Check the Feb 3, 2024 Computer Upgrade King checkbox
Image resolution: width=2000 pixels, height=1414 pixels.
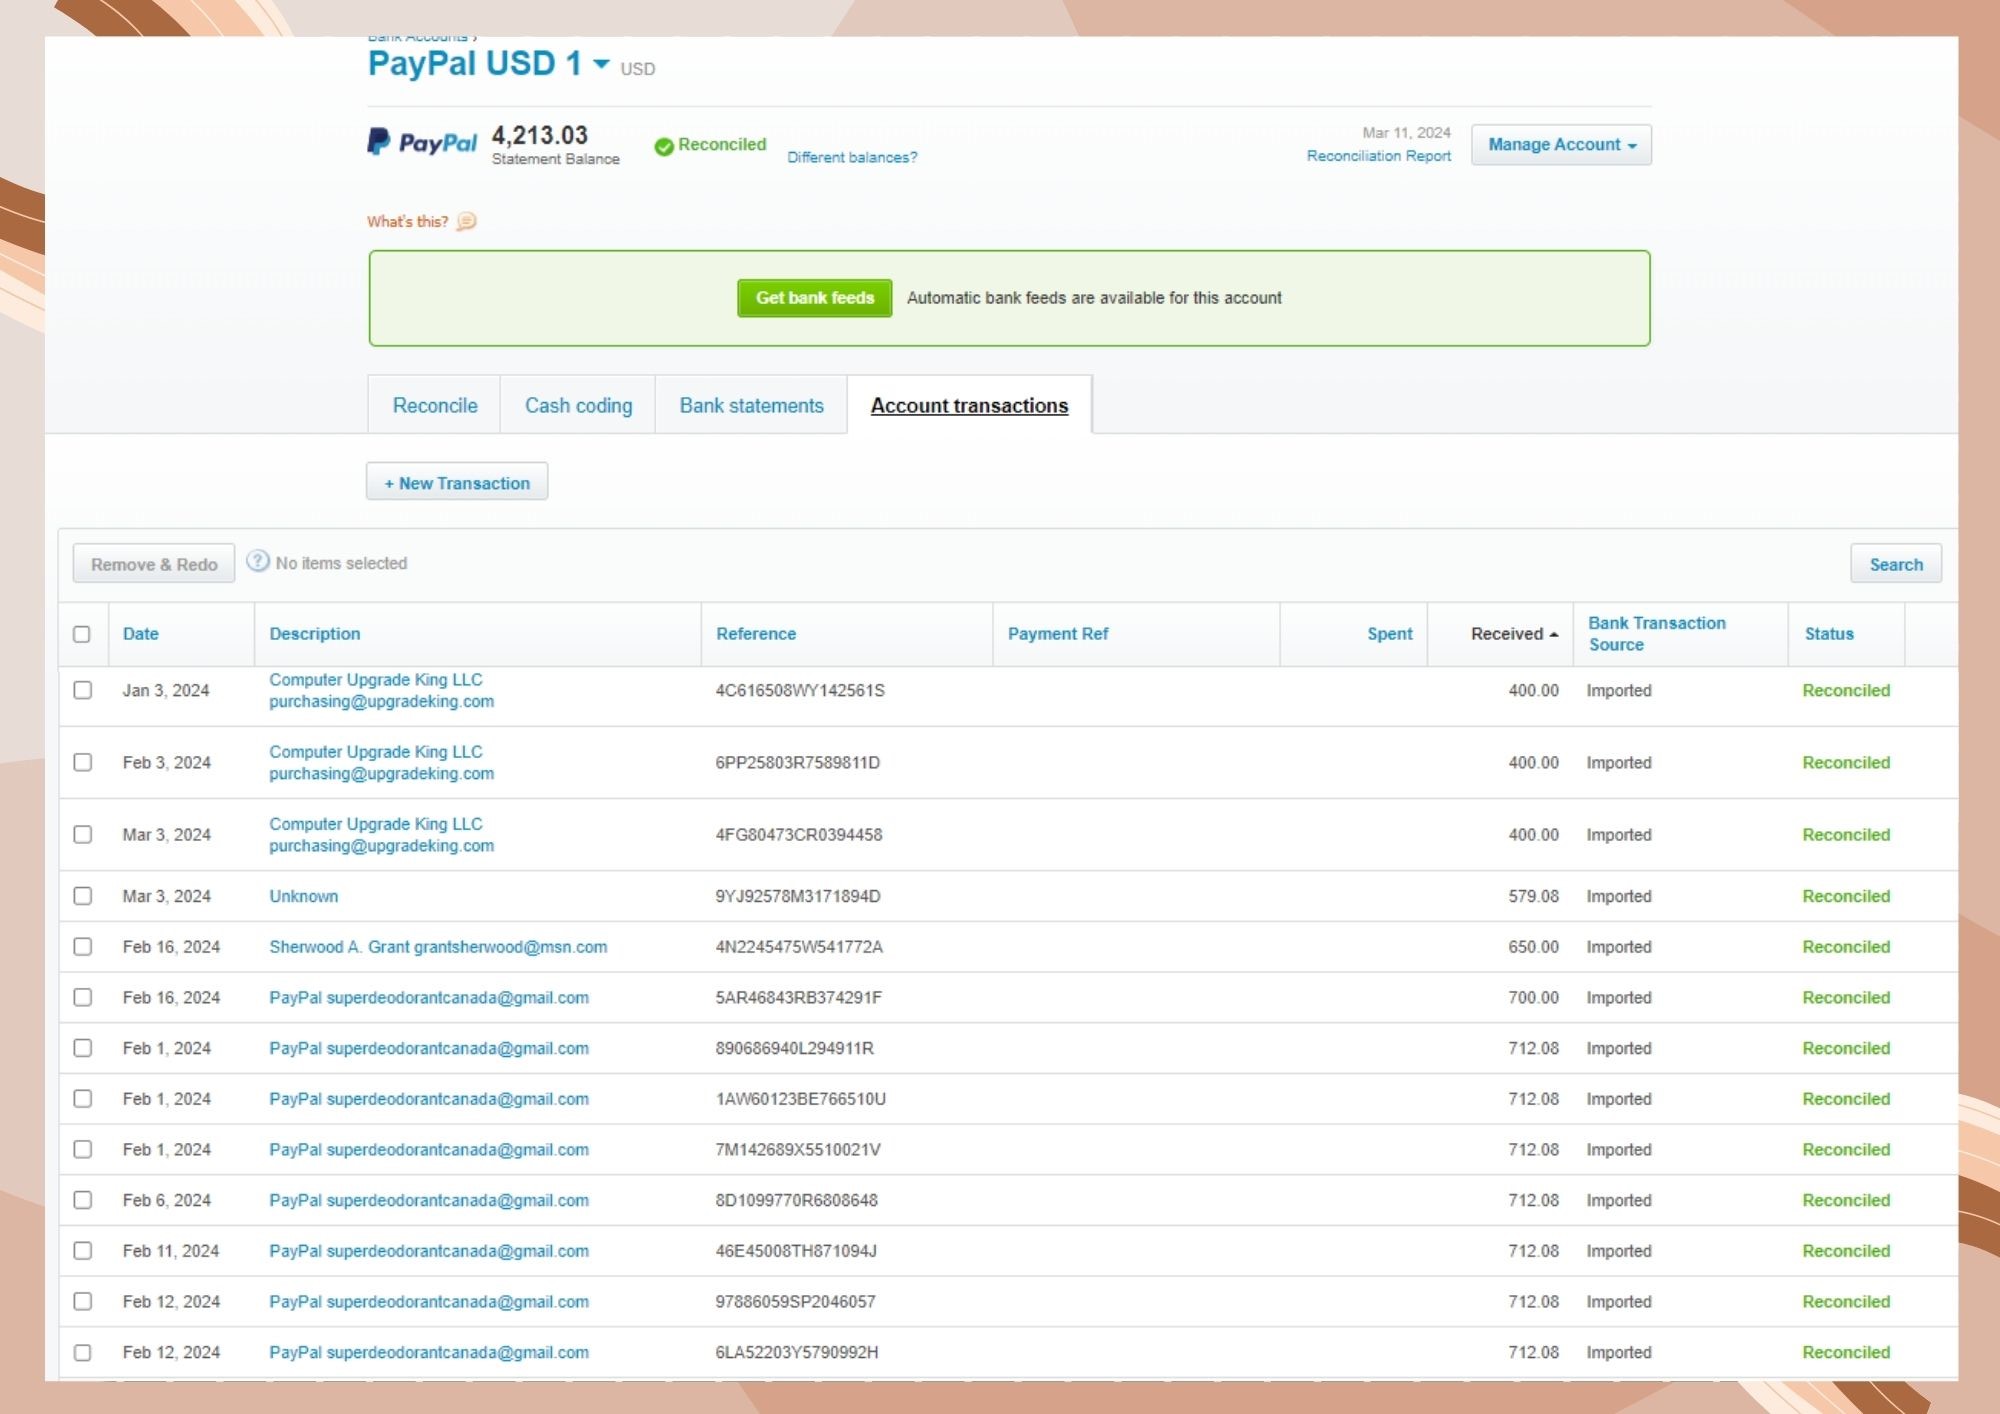[83, 762]
